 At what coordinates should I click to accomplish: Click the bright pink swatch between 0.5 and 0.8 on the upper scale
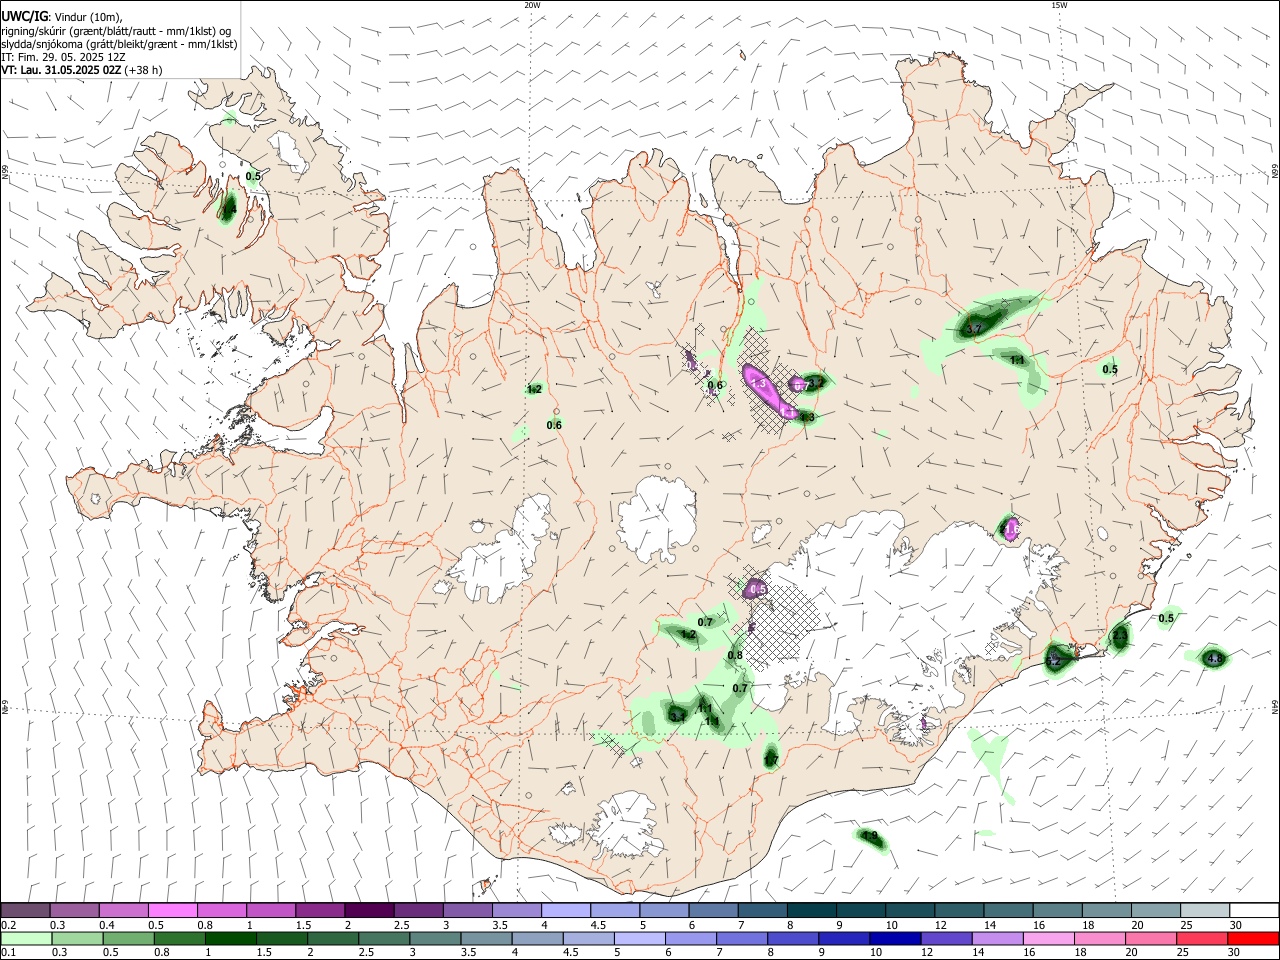(172, 910)
